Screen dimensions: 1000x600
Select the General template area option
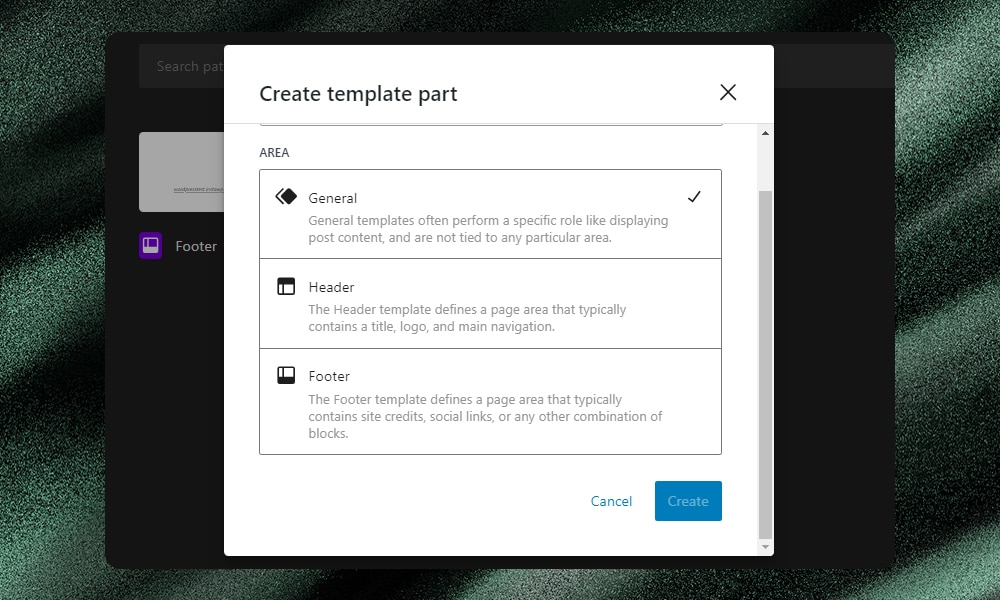pos(490,213)
